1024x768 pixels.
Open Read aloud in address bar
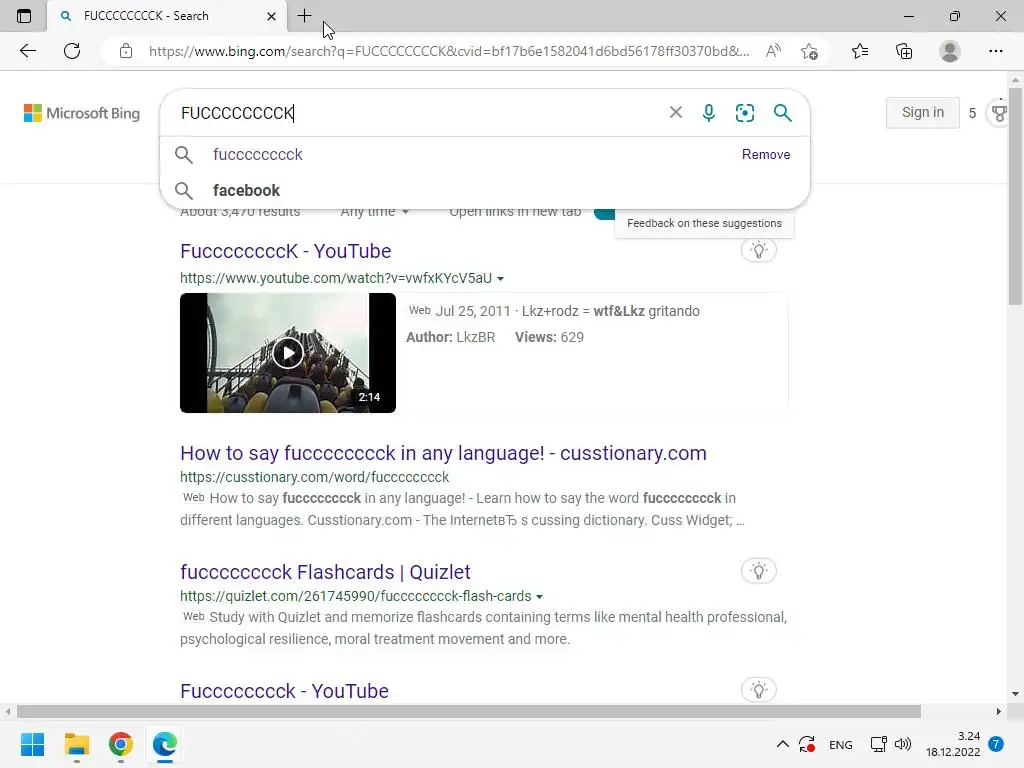(x=773, y=51)
